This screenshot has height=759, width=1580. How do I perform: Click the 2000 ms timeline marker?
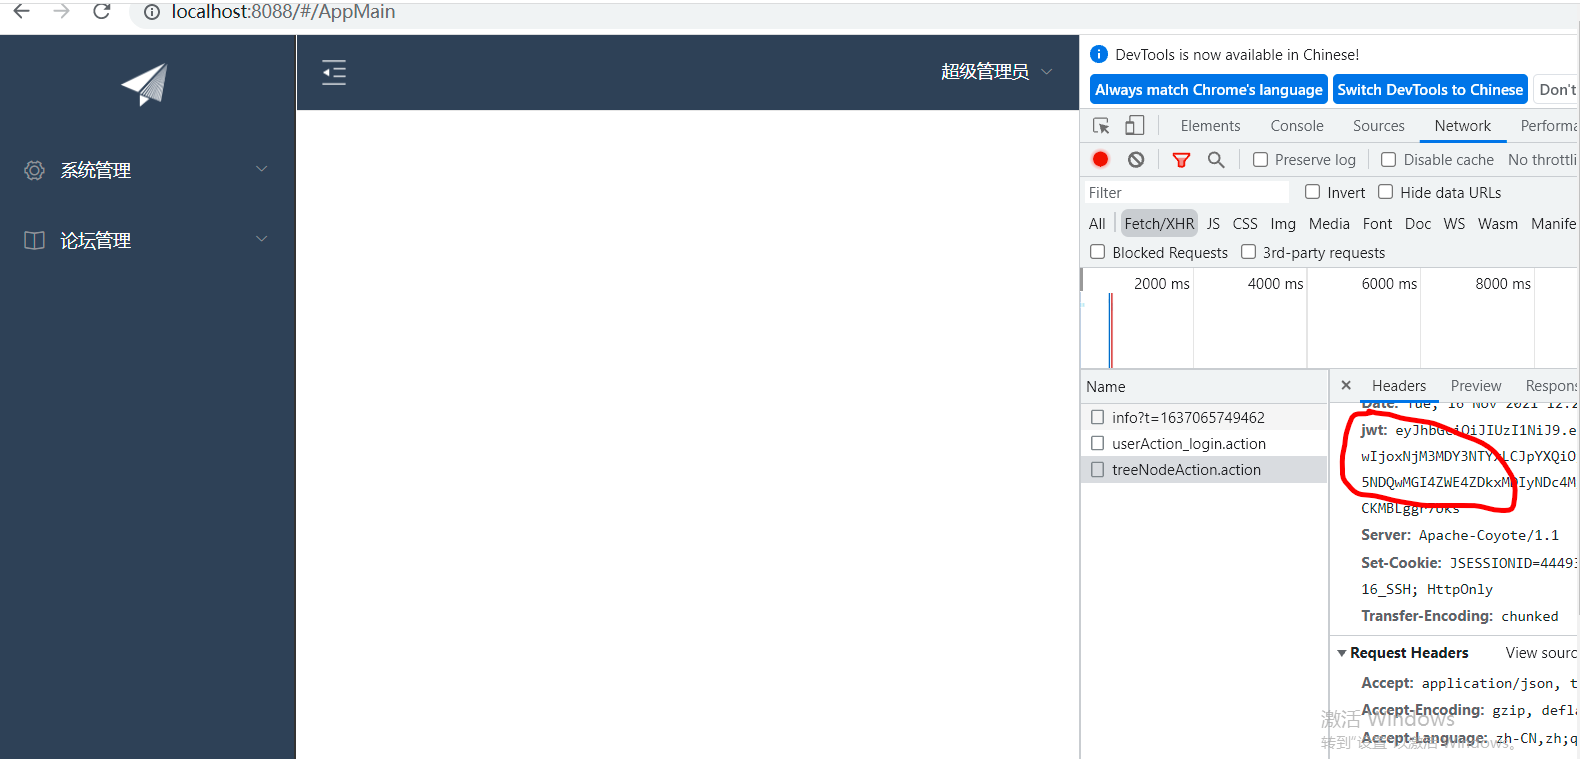1162,284
